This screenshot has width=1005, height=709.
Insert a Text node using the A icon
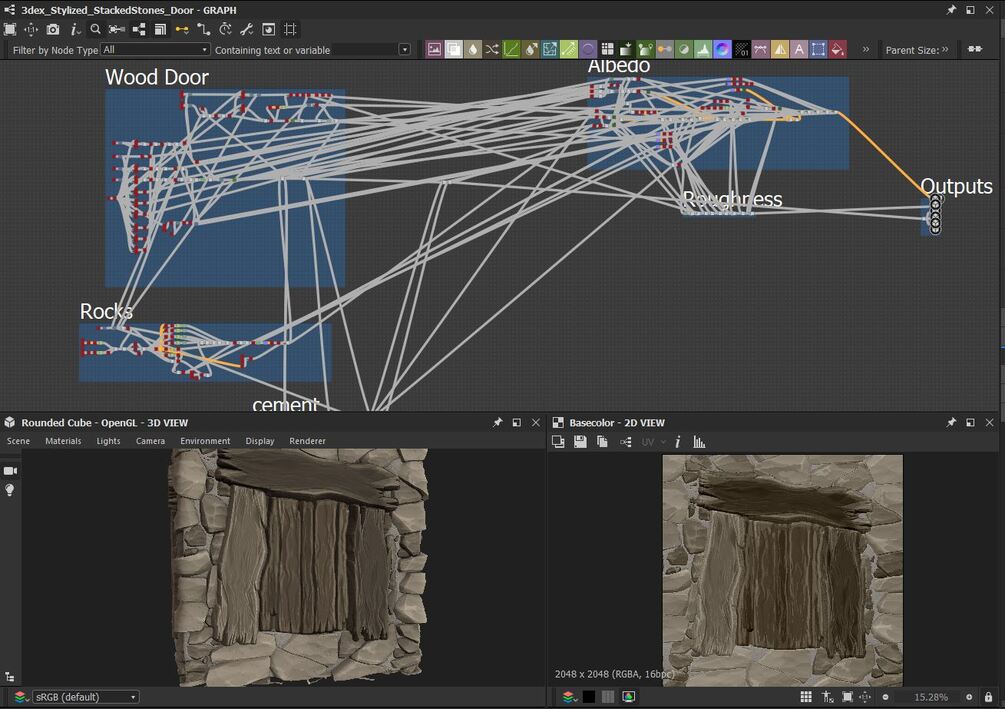(799, 49)
